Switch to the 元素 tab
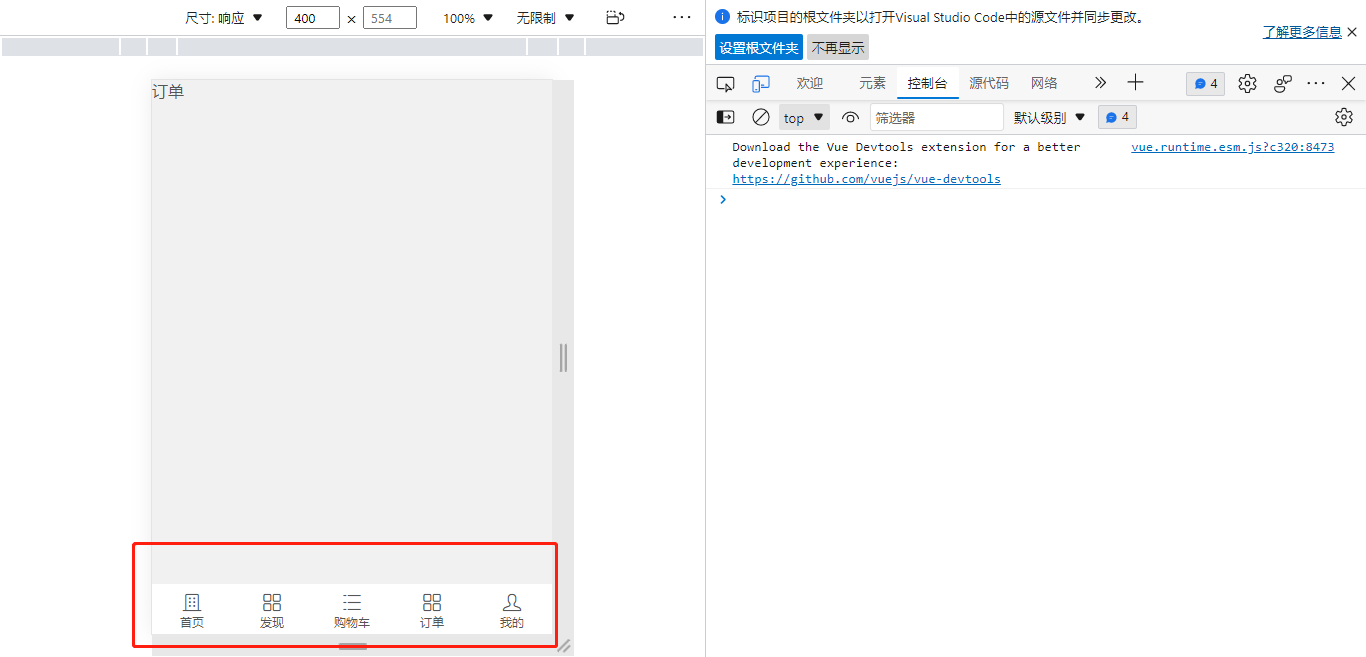Image resolution: width=1366 pixels, height=657 pixels. (x=872, y=84)
